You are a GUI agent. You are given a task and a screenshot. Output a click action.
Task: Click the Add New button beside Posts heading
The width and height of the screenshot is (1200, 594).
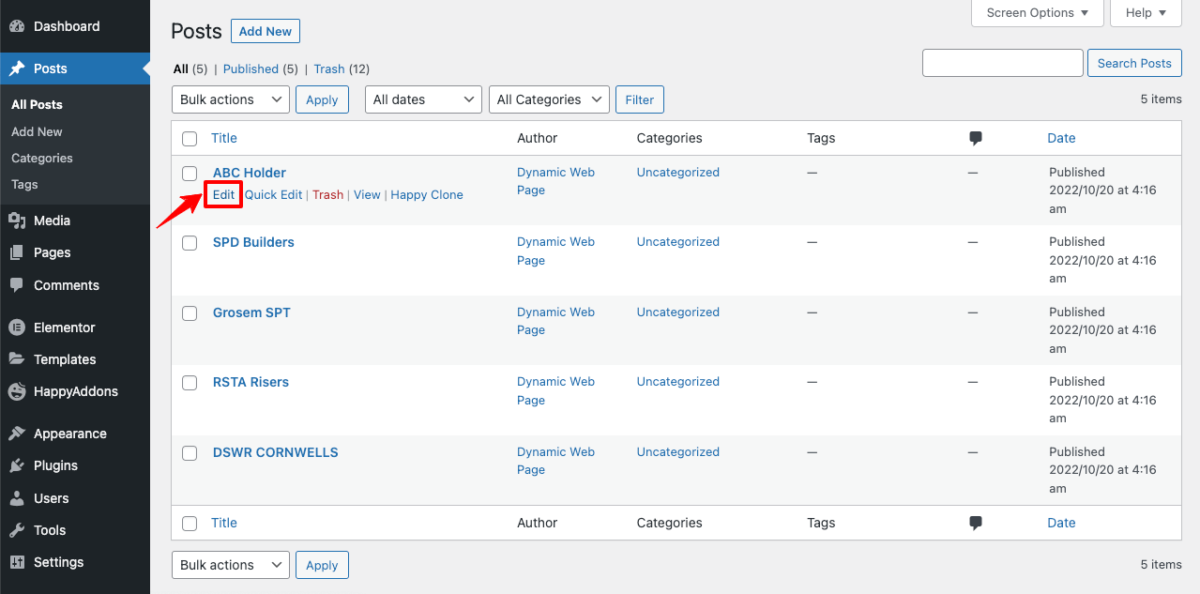[265, 32]
